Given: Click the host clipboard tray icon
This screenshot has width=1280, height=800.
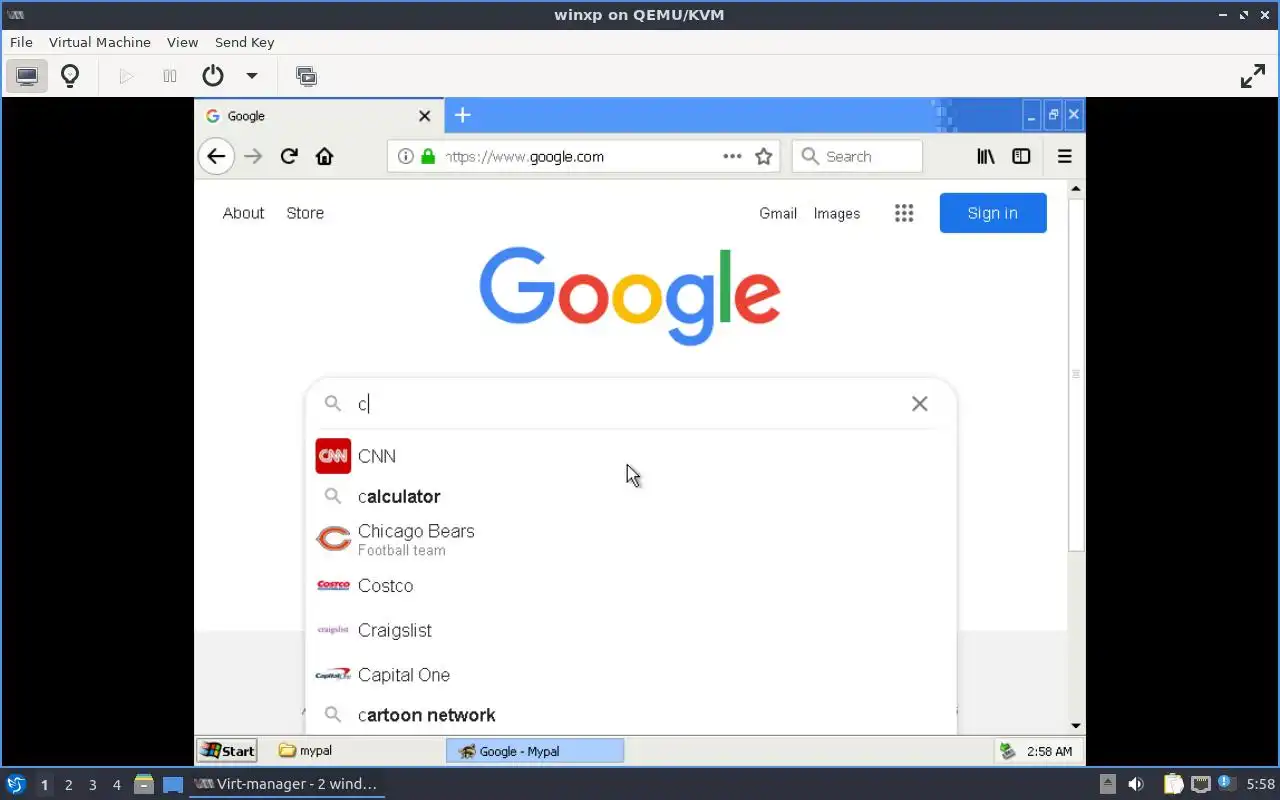Looking at the screenshot, I should point(1173,784).
